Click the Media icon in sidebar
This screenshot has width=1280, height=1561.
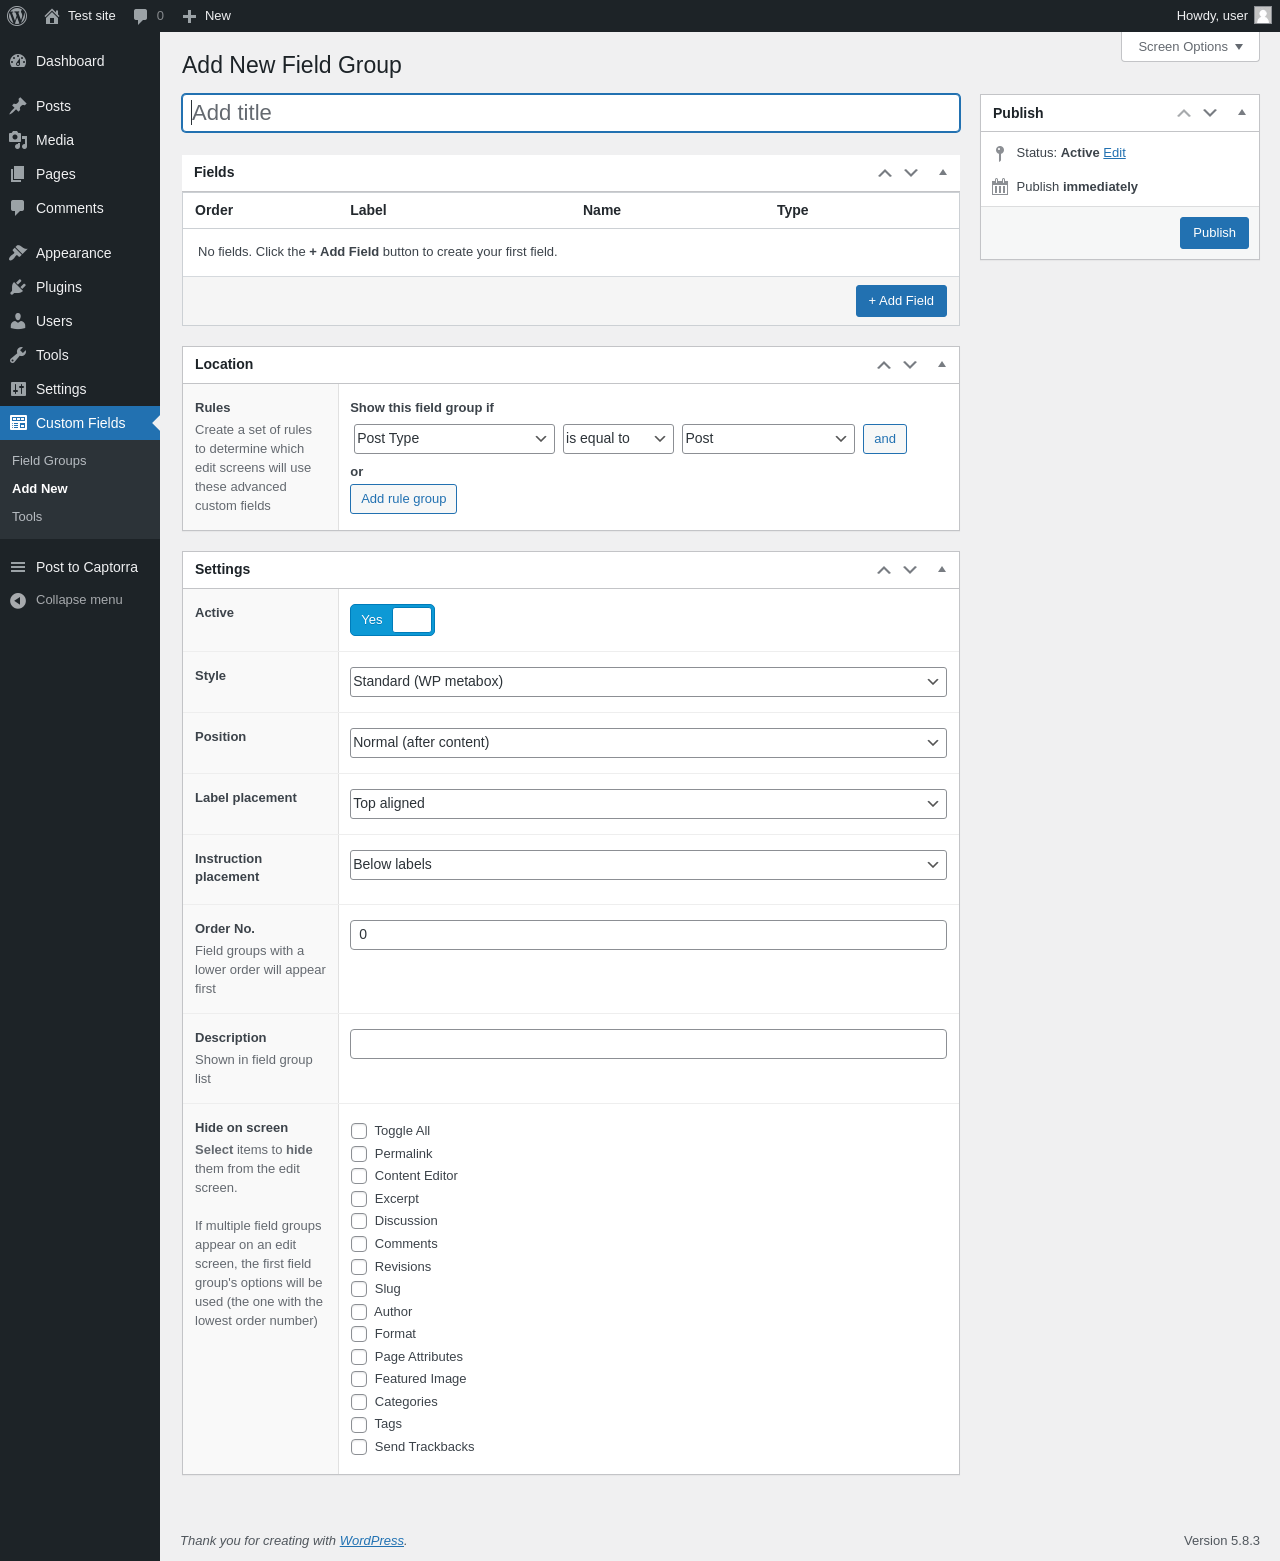click(18, 140)
